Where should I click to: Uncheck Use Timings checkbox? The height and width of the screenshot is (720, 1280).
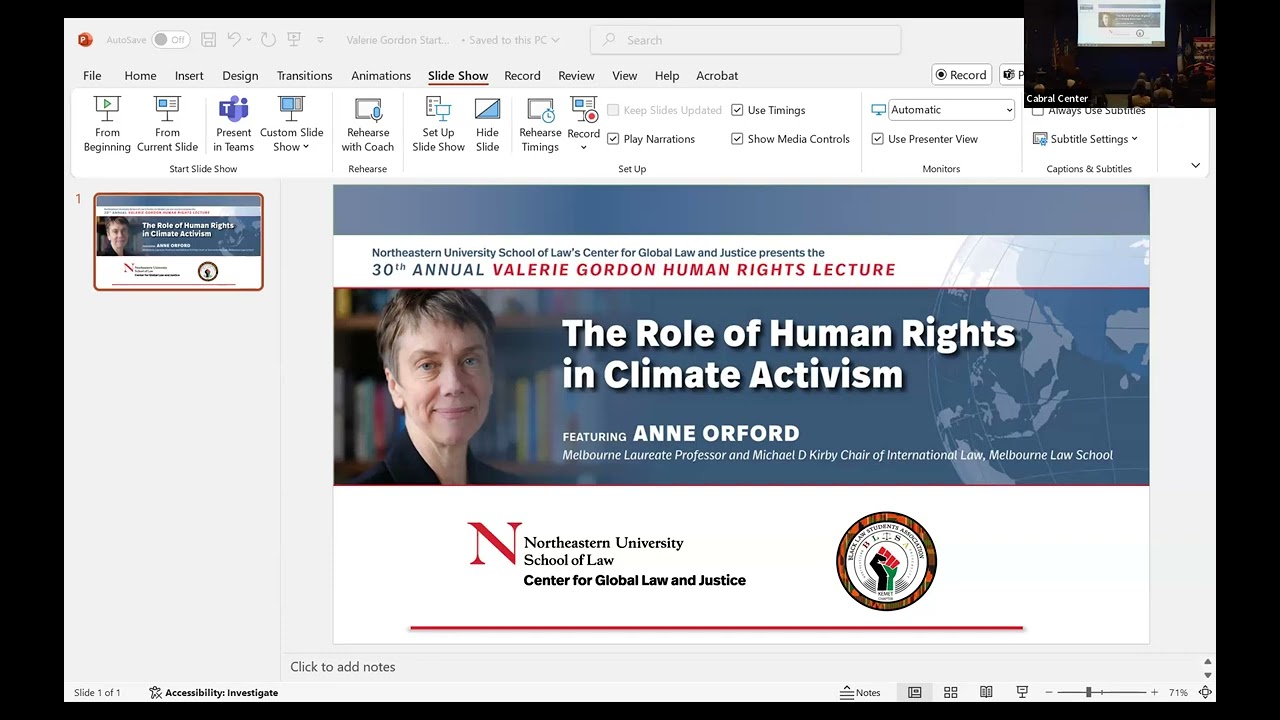click(737, 110)
